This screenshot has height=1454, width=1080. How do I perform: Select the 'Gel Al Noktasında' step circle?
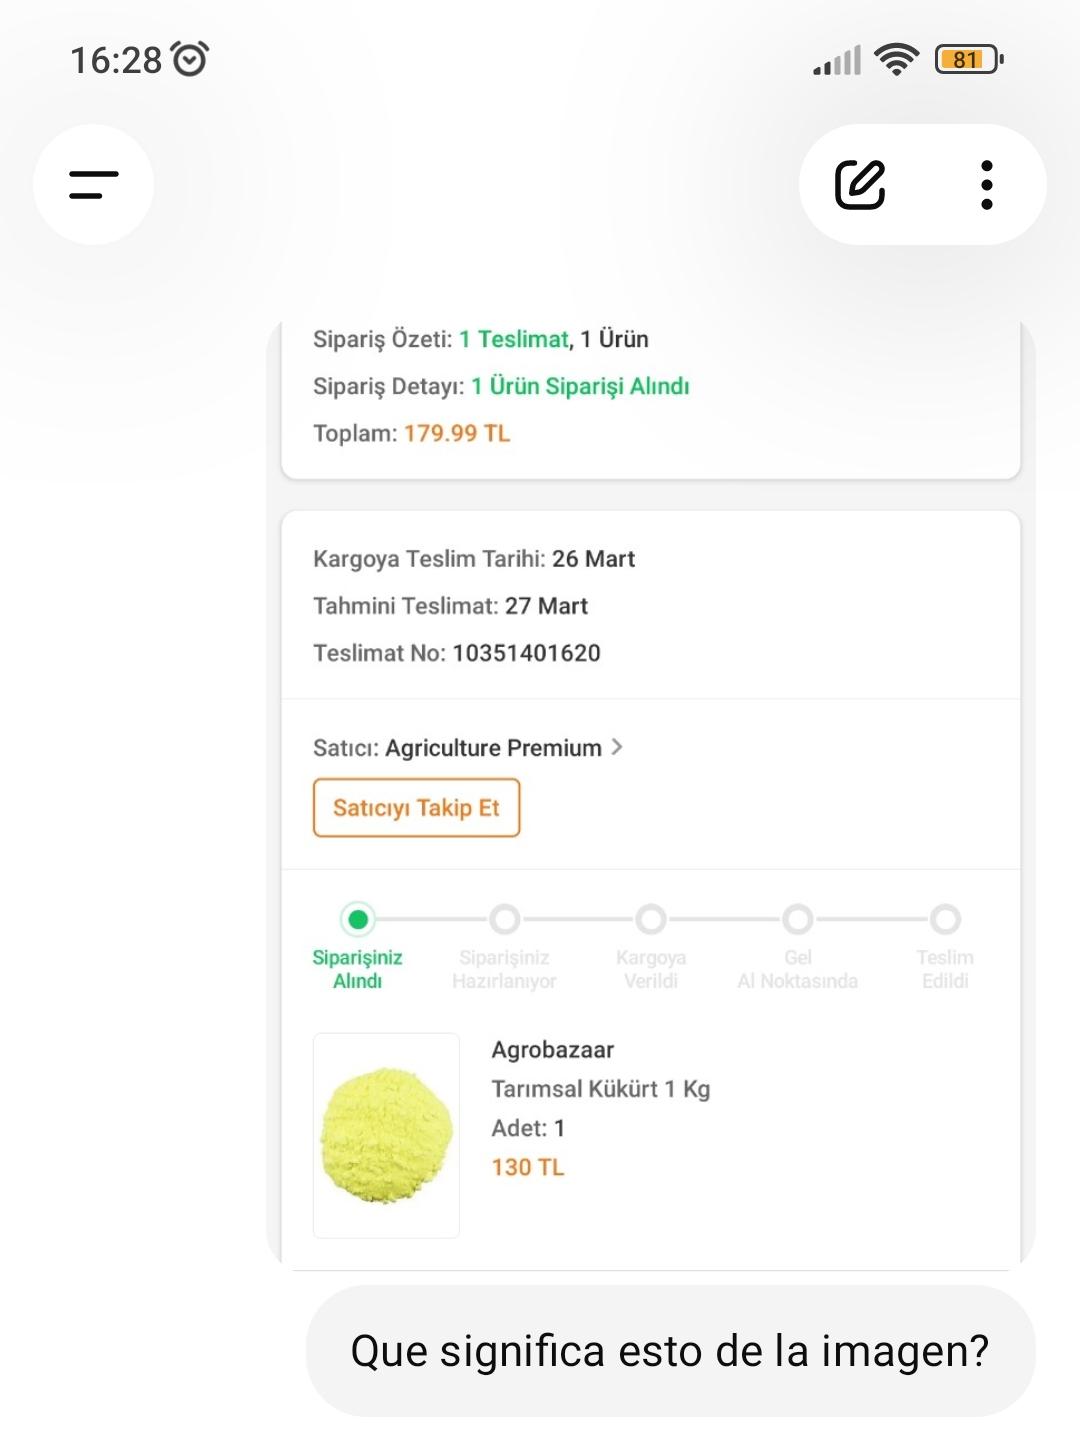tap(798, 919)
